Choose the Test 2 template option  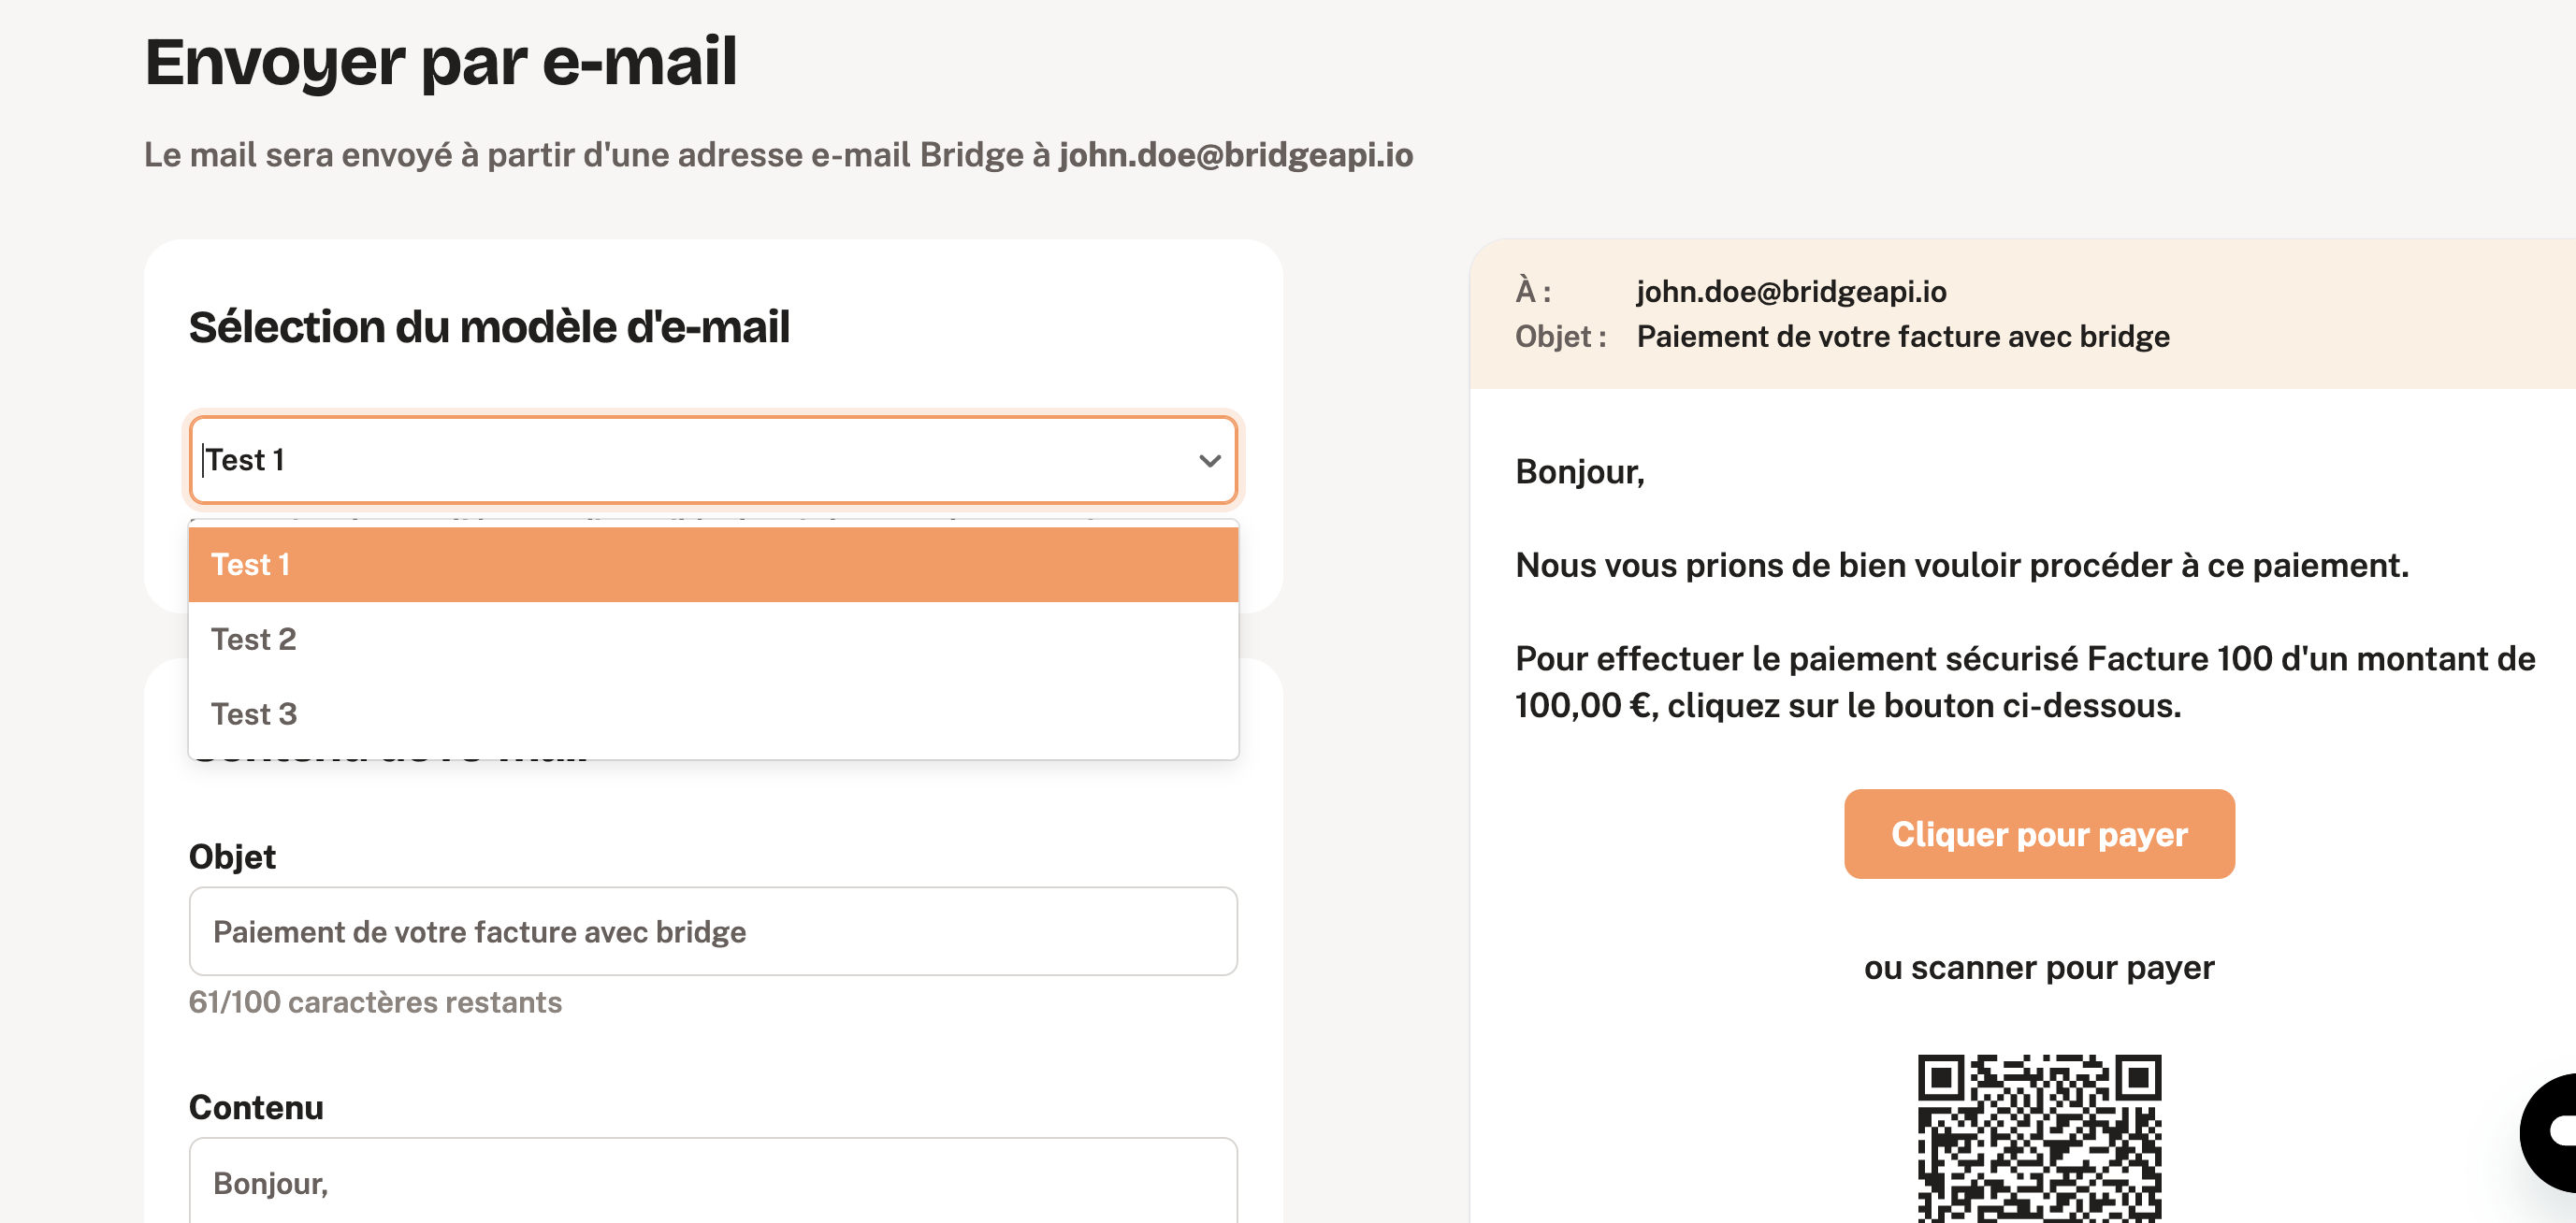click(x=713, y=639)
